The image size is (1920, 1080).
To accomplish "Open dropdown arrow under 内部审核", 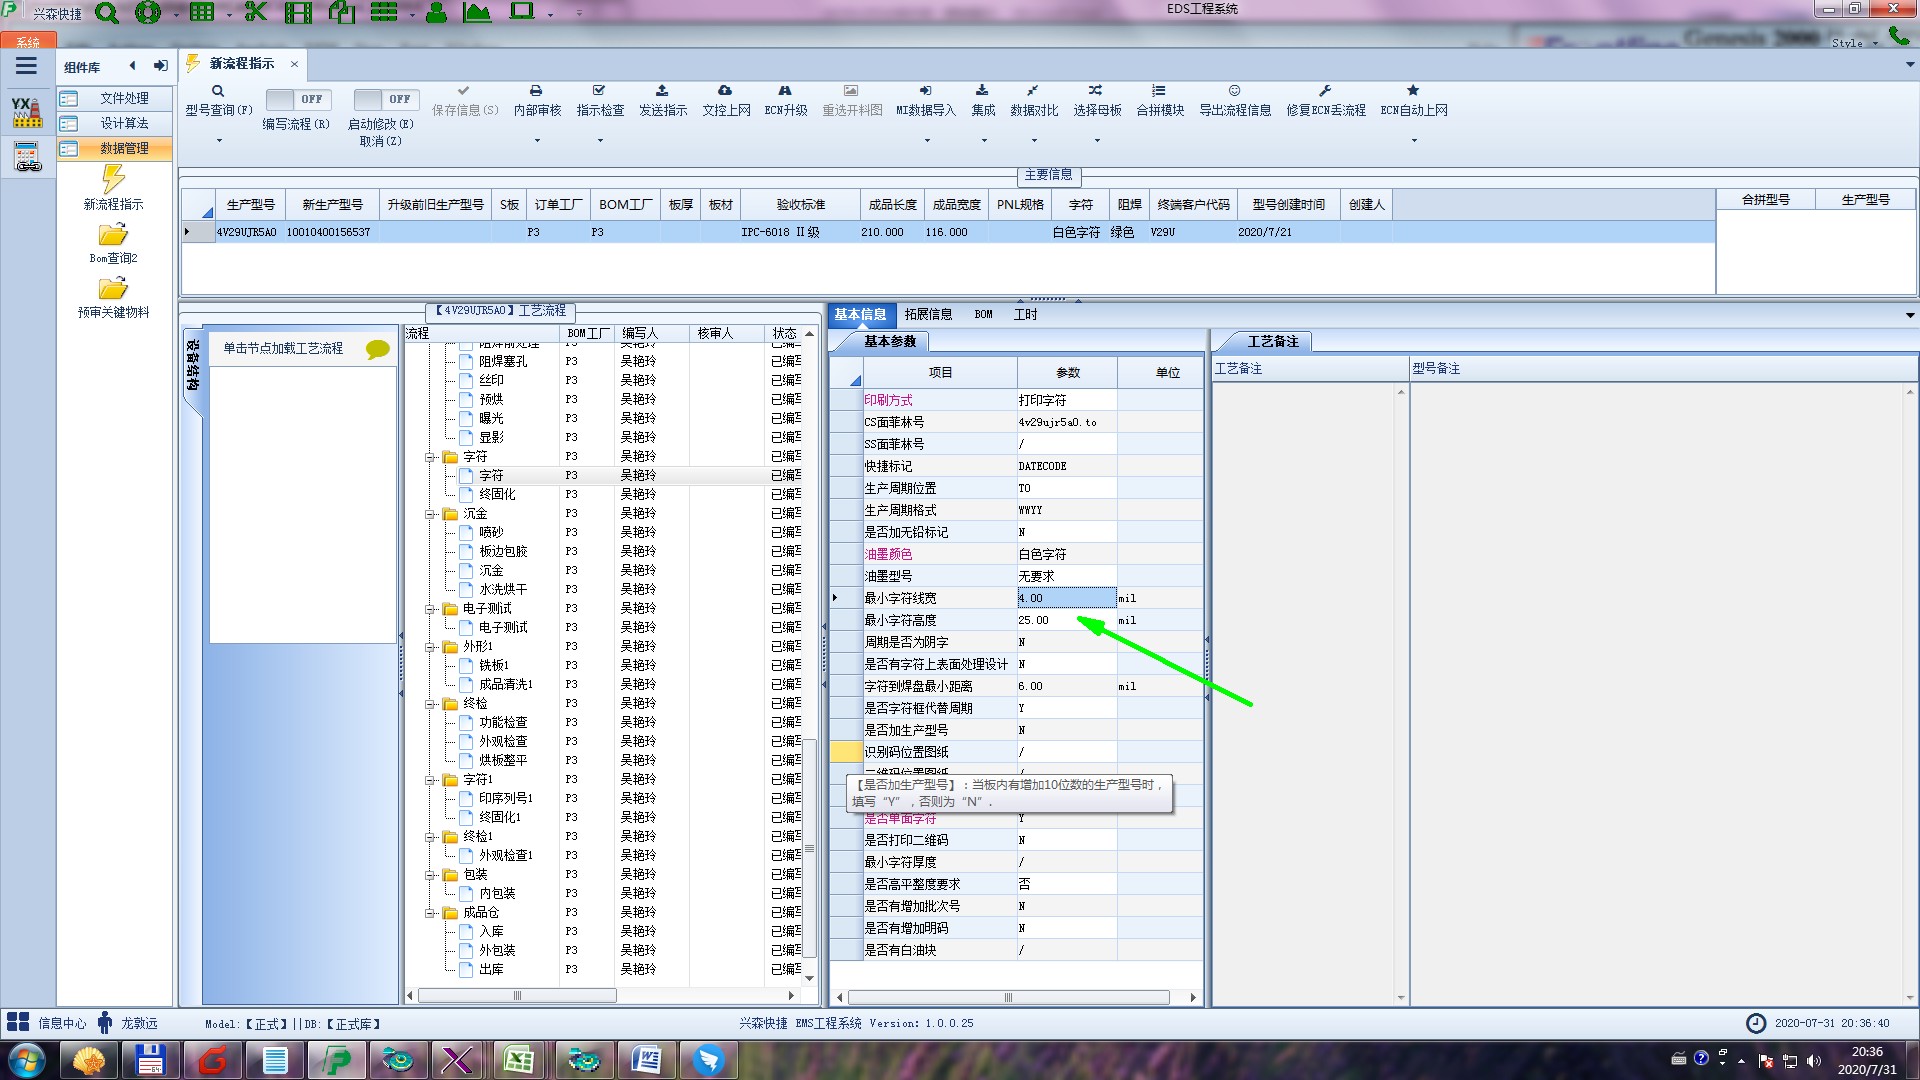I will point(537,141).
